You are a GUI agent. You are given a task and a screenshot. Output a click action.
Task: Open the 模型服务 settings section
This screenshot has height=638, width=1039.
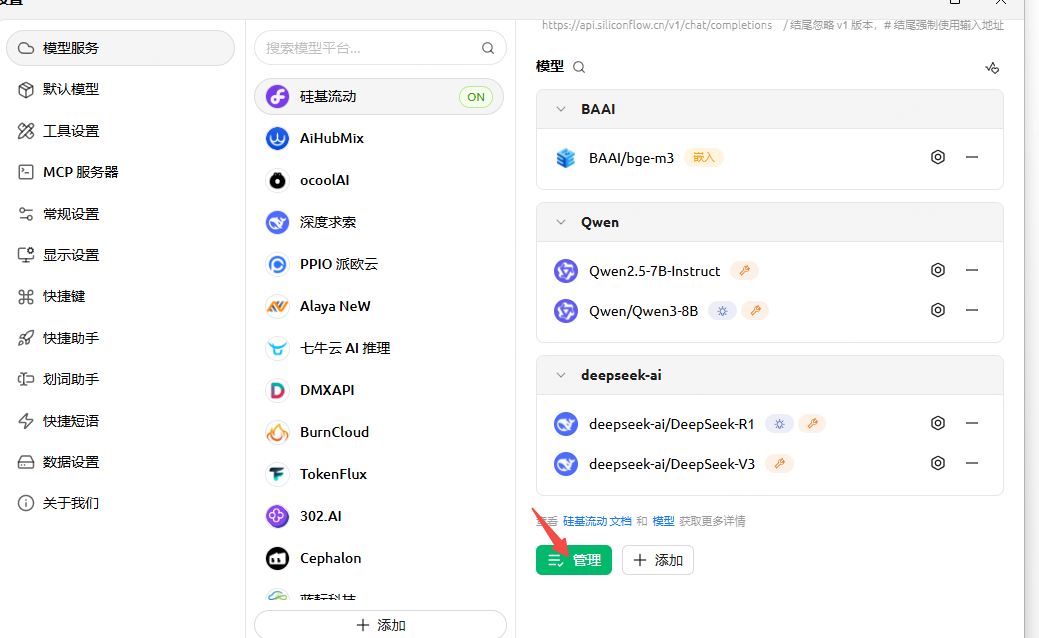coord(121,48)
